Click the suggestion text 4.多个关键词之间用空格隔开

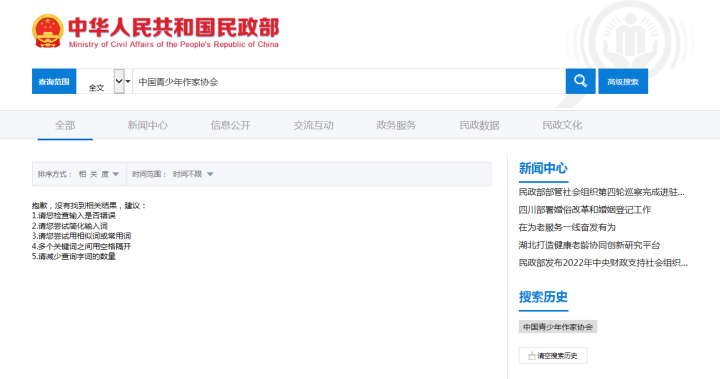(81, 246)
